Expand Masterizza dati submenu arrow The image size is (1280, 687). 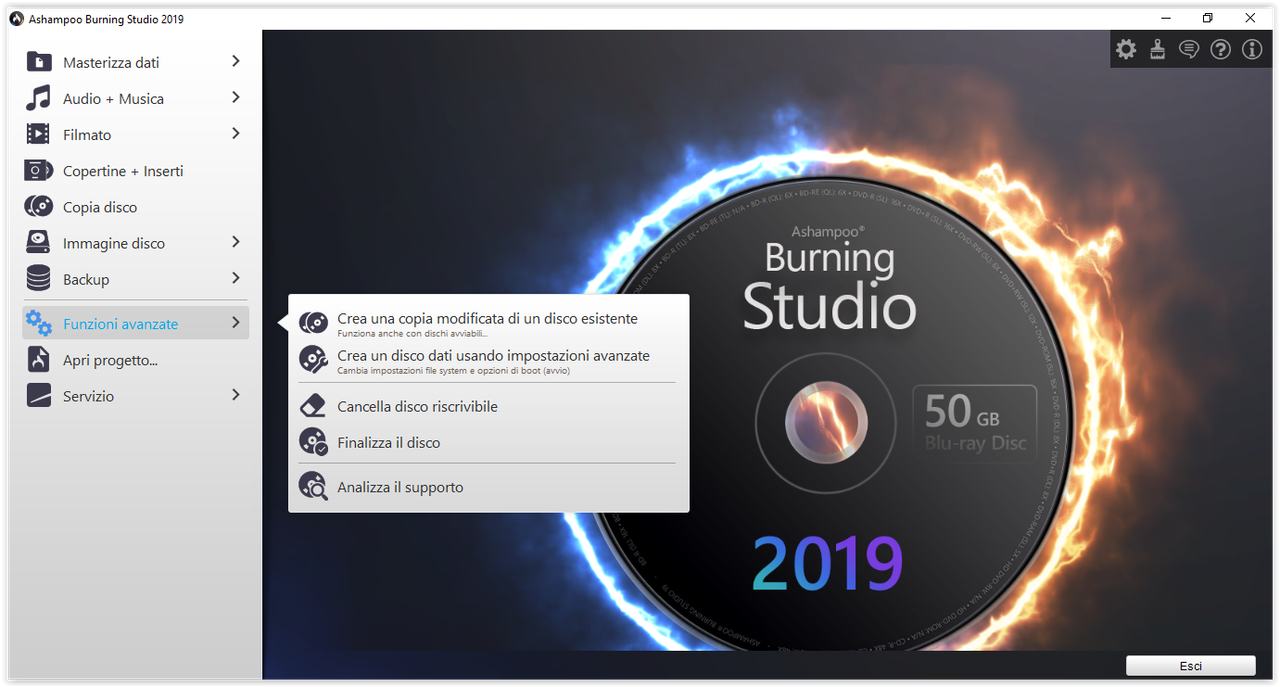tap(236, 62)
